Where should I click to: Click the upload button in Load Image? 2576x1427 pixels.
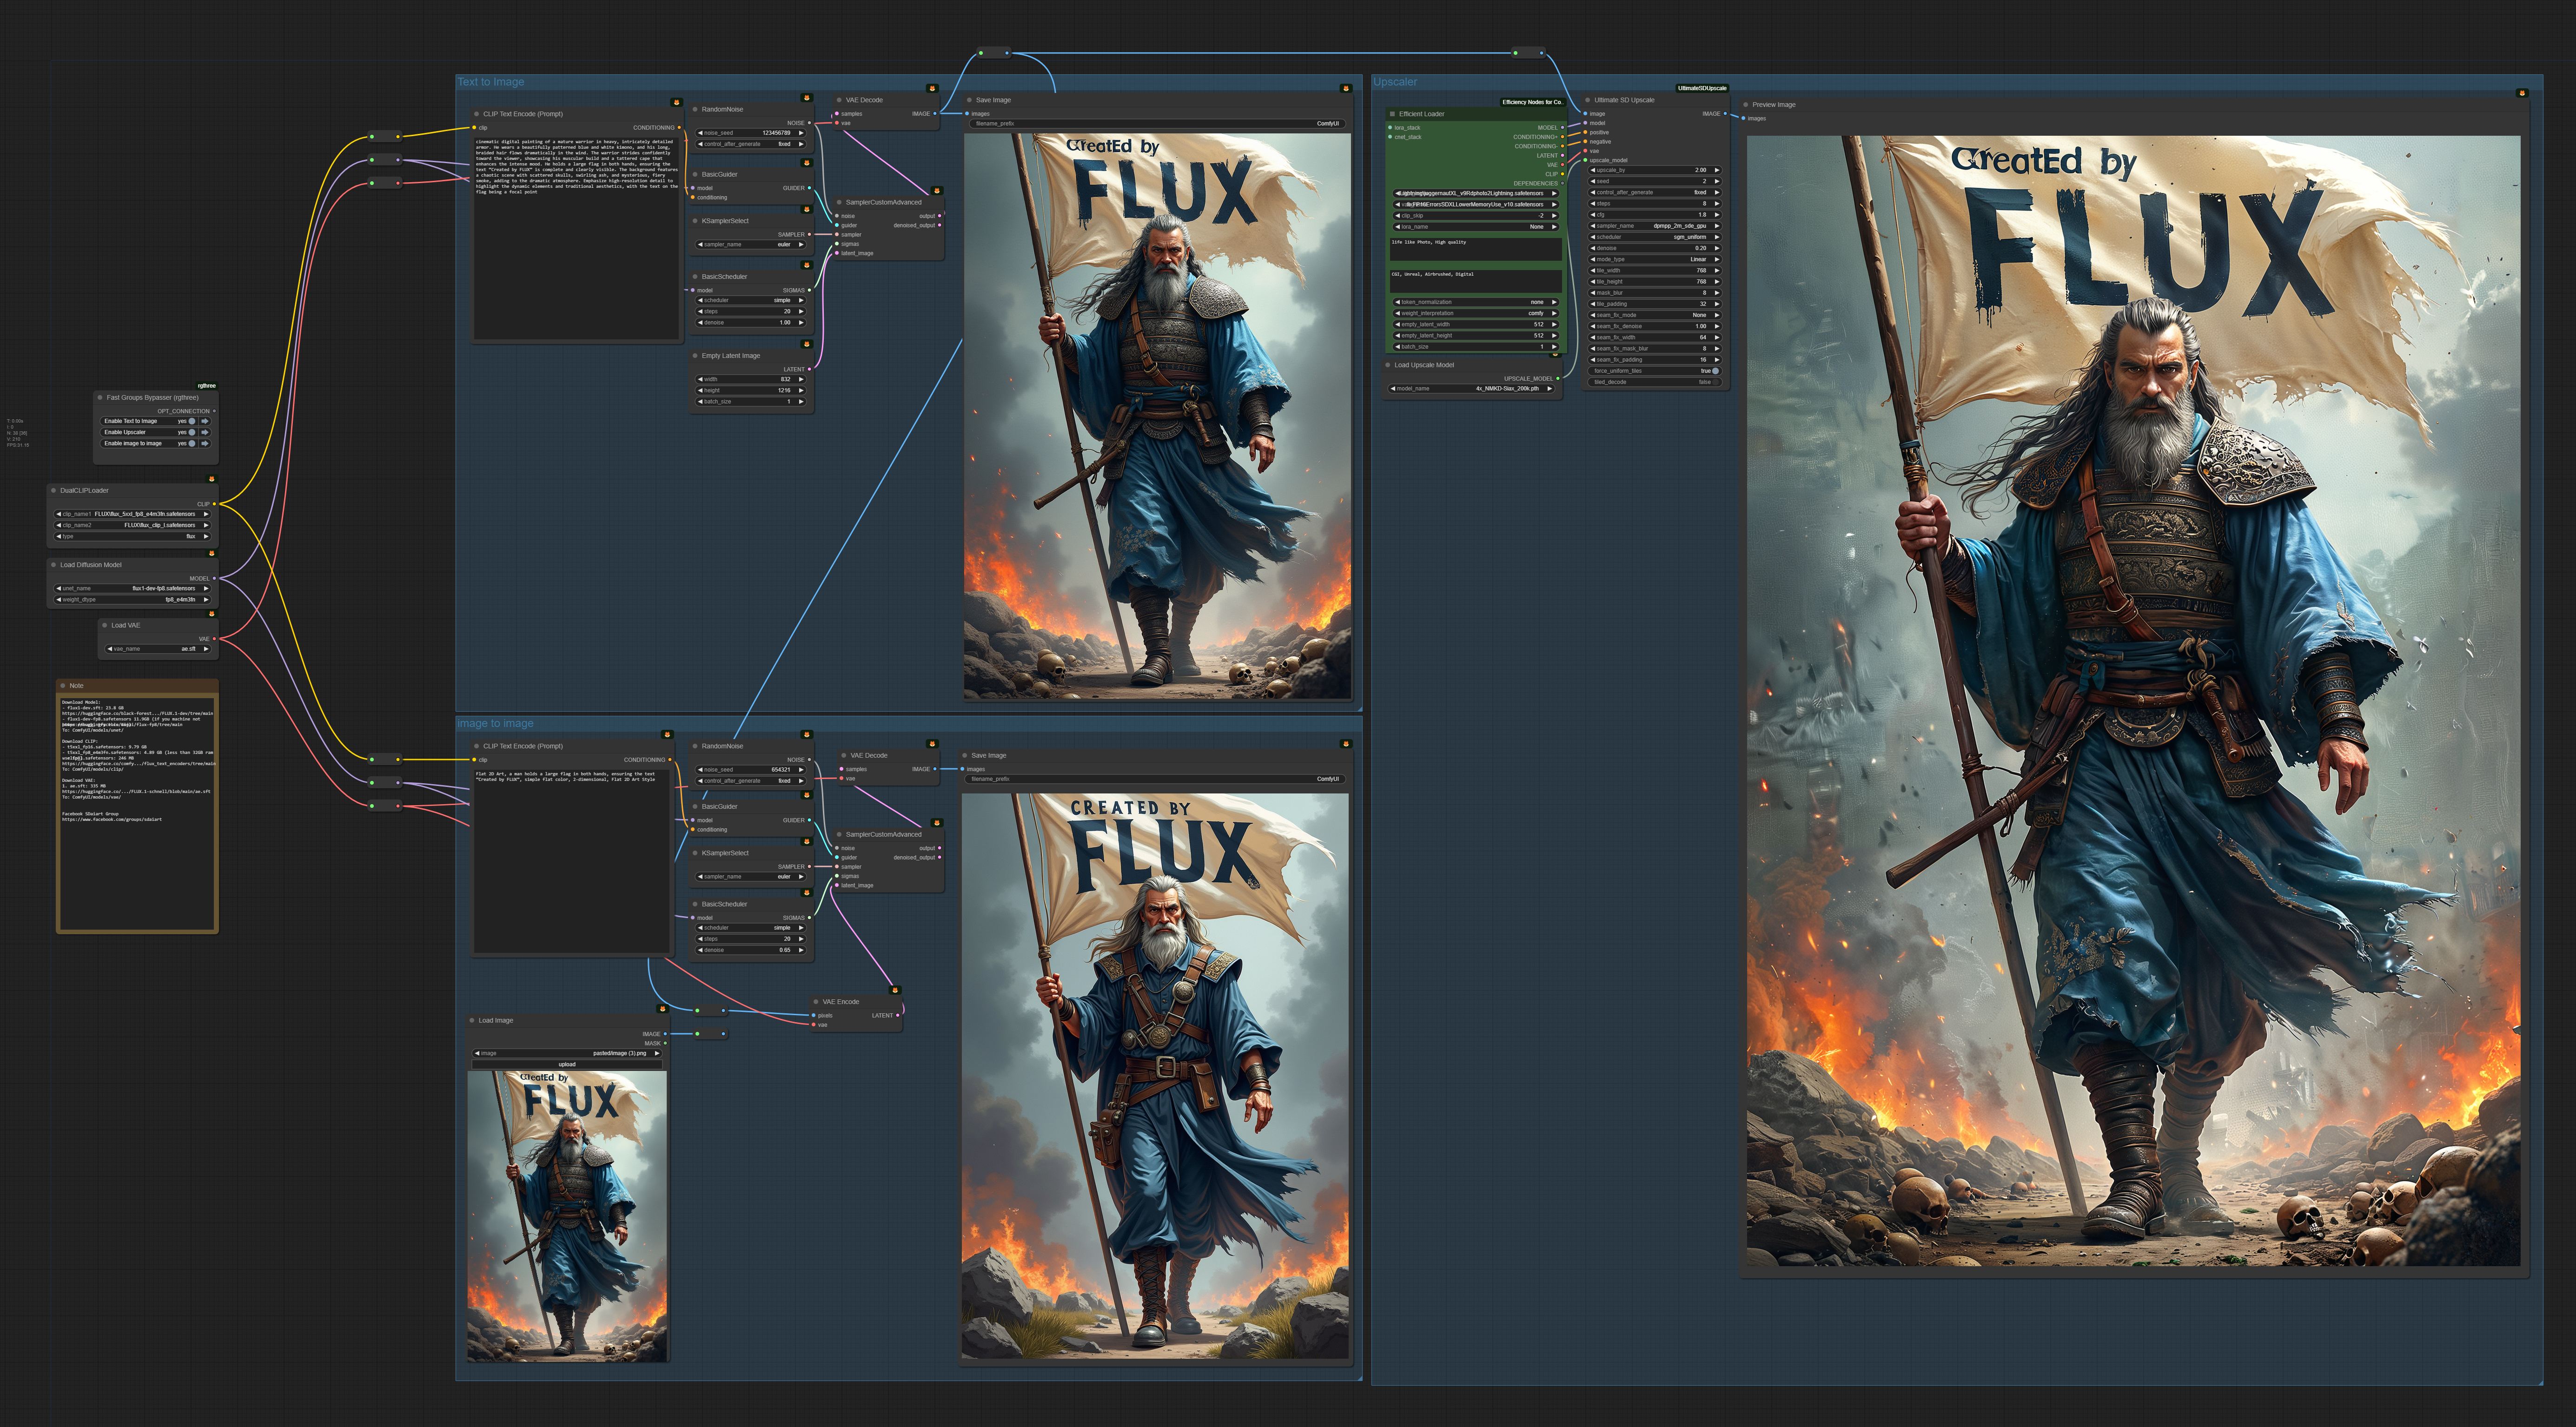click(567, 1064)
